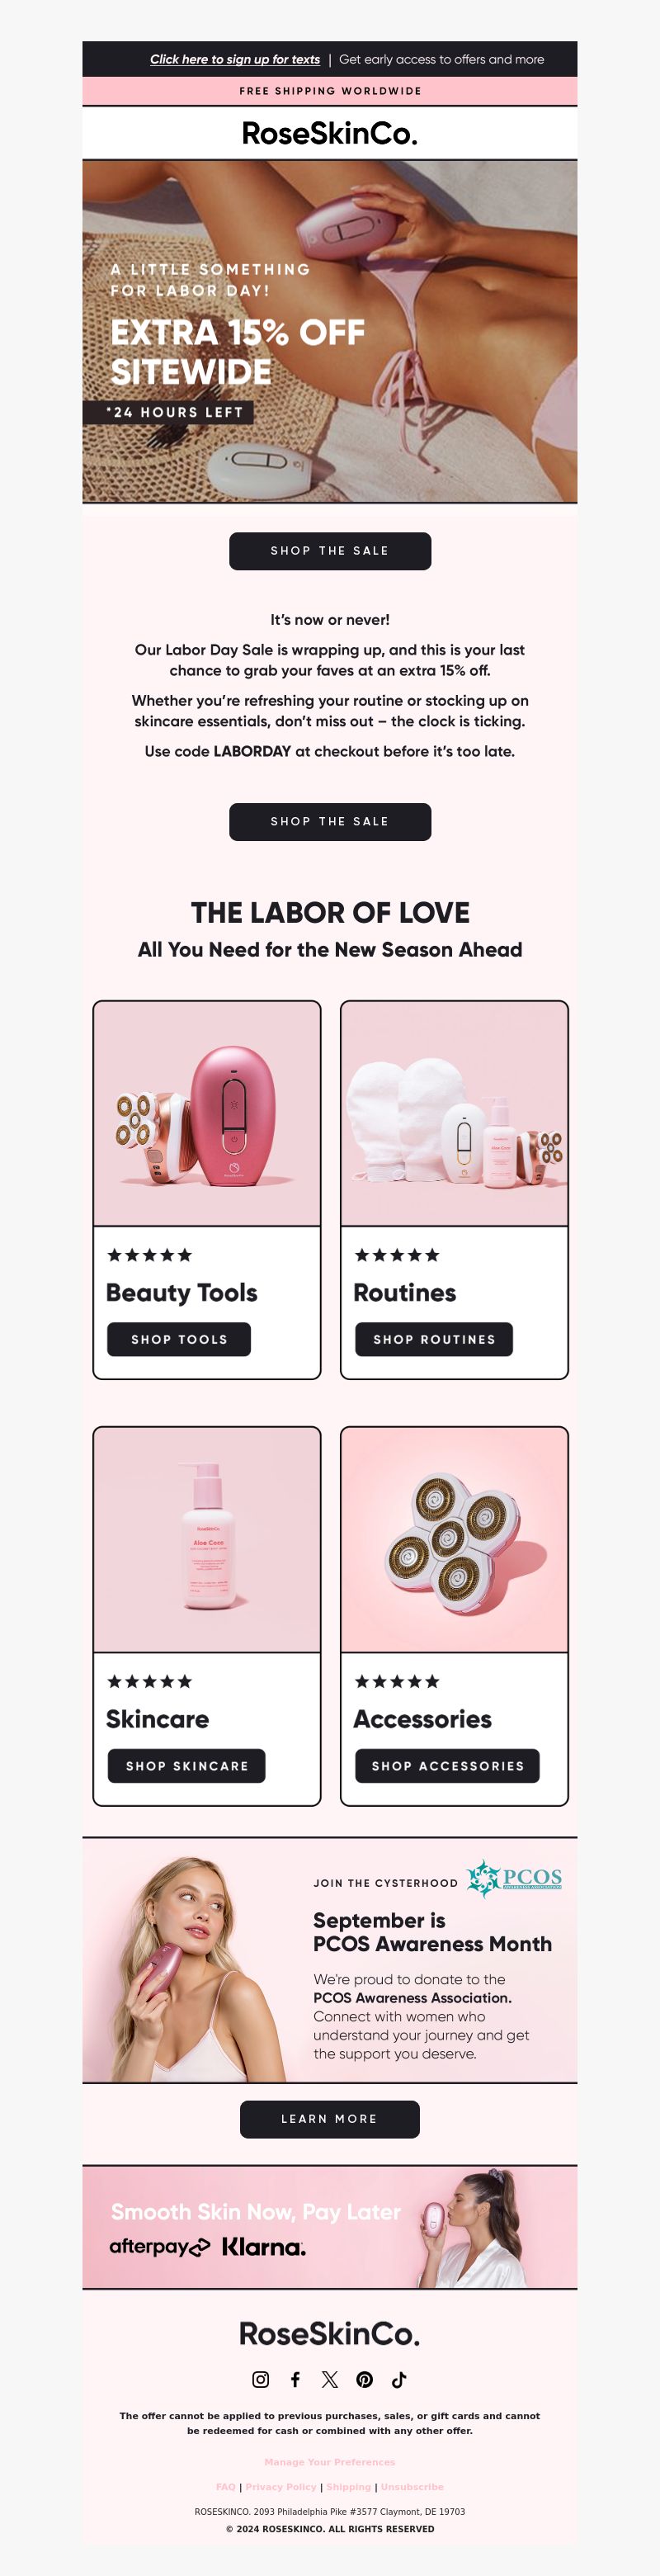Open the Facebook social icon
Viewport: 660px width, 2576px height.
coord(295,2380)
